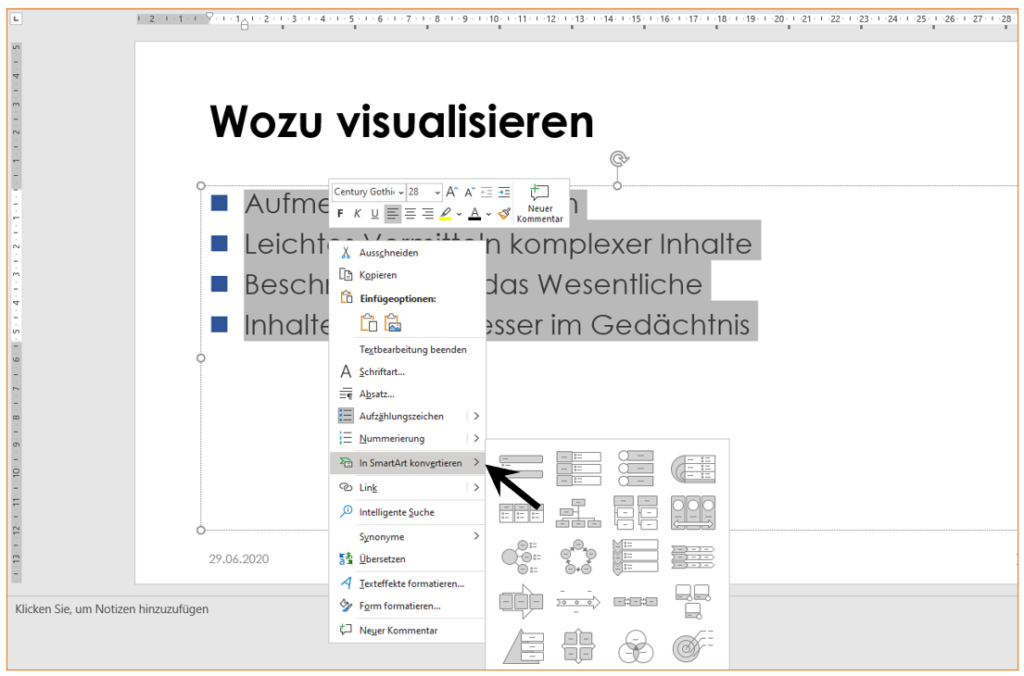1024x676 pixels.
Task: Open Absatz... from context menu
Action: click(408, 394)
